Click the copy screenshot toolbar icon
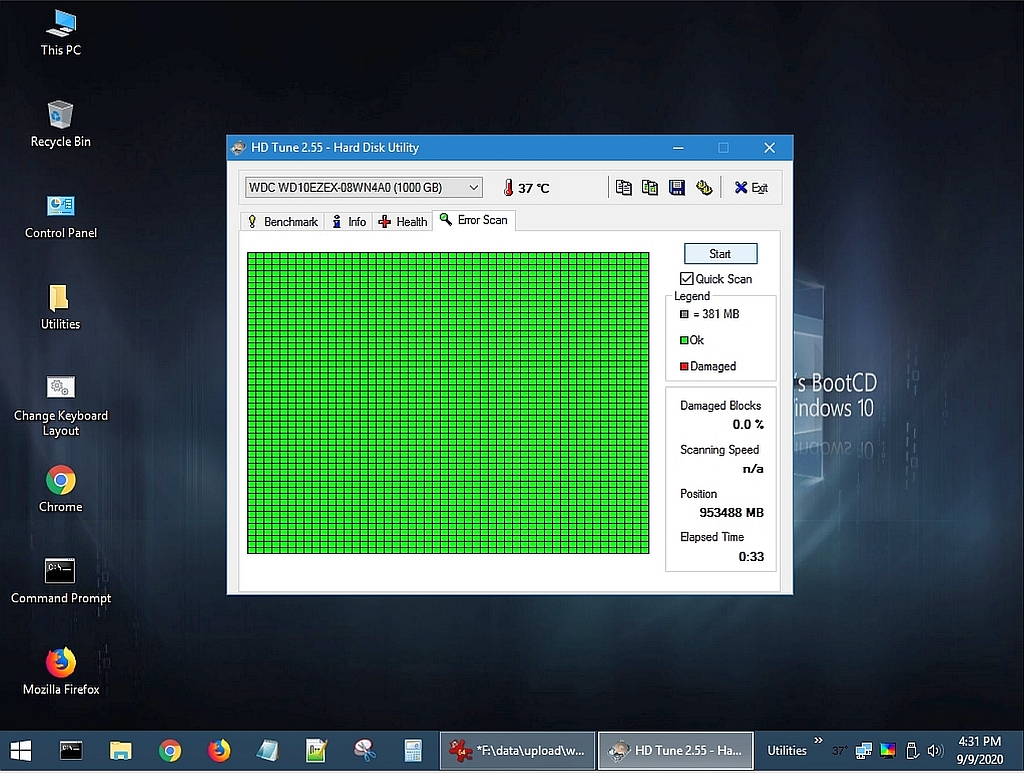This screenshot has height=773, width=1024. point(650,188)
